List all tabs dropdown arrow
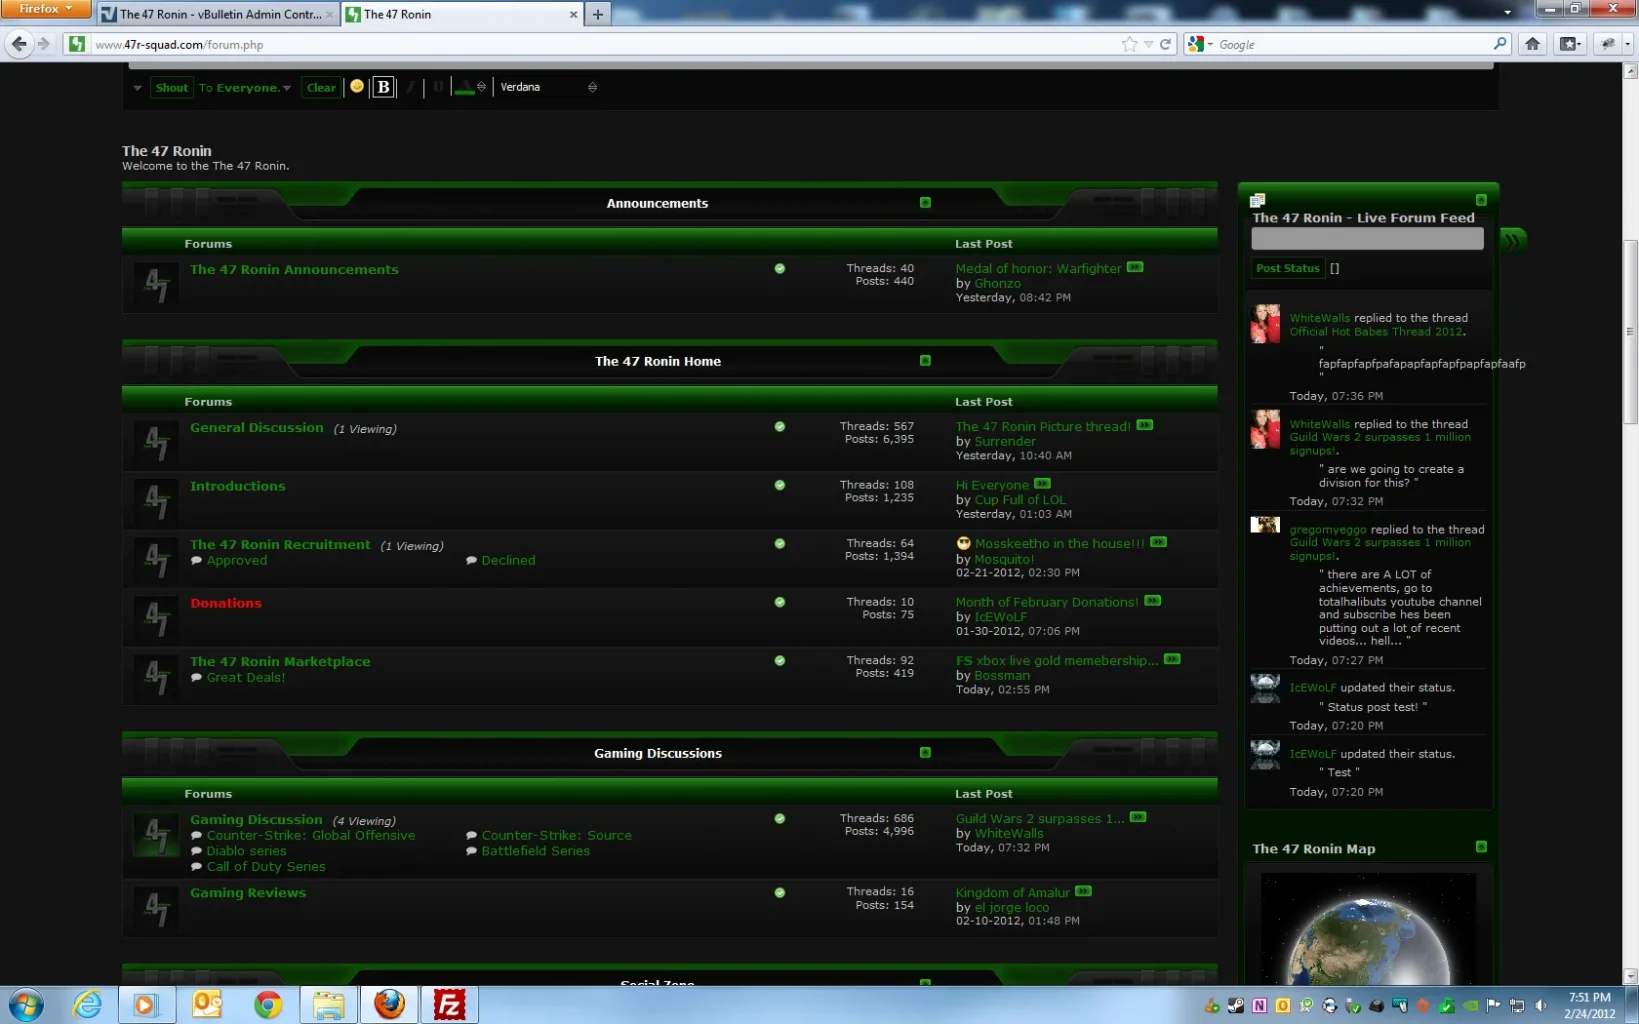Image resolution: width=1639 pixels, height=1024 pixels. (1507, 13)
